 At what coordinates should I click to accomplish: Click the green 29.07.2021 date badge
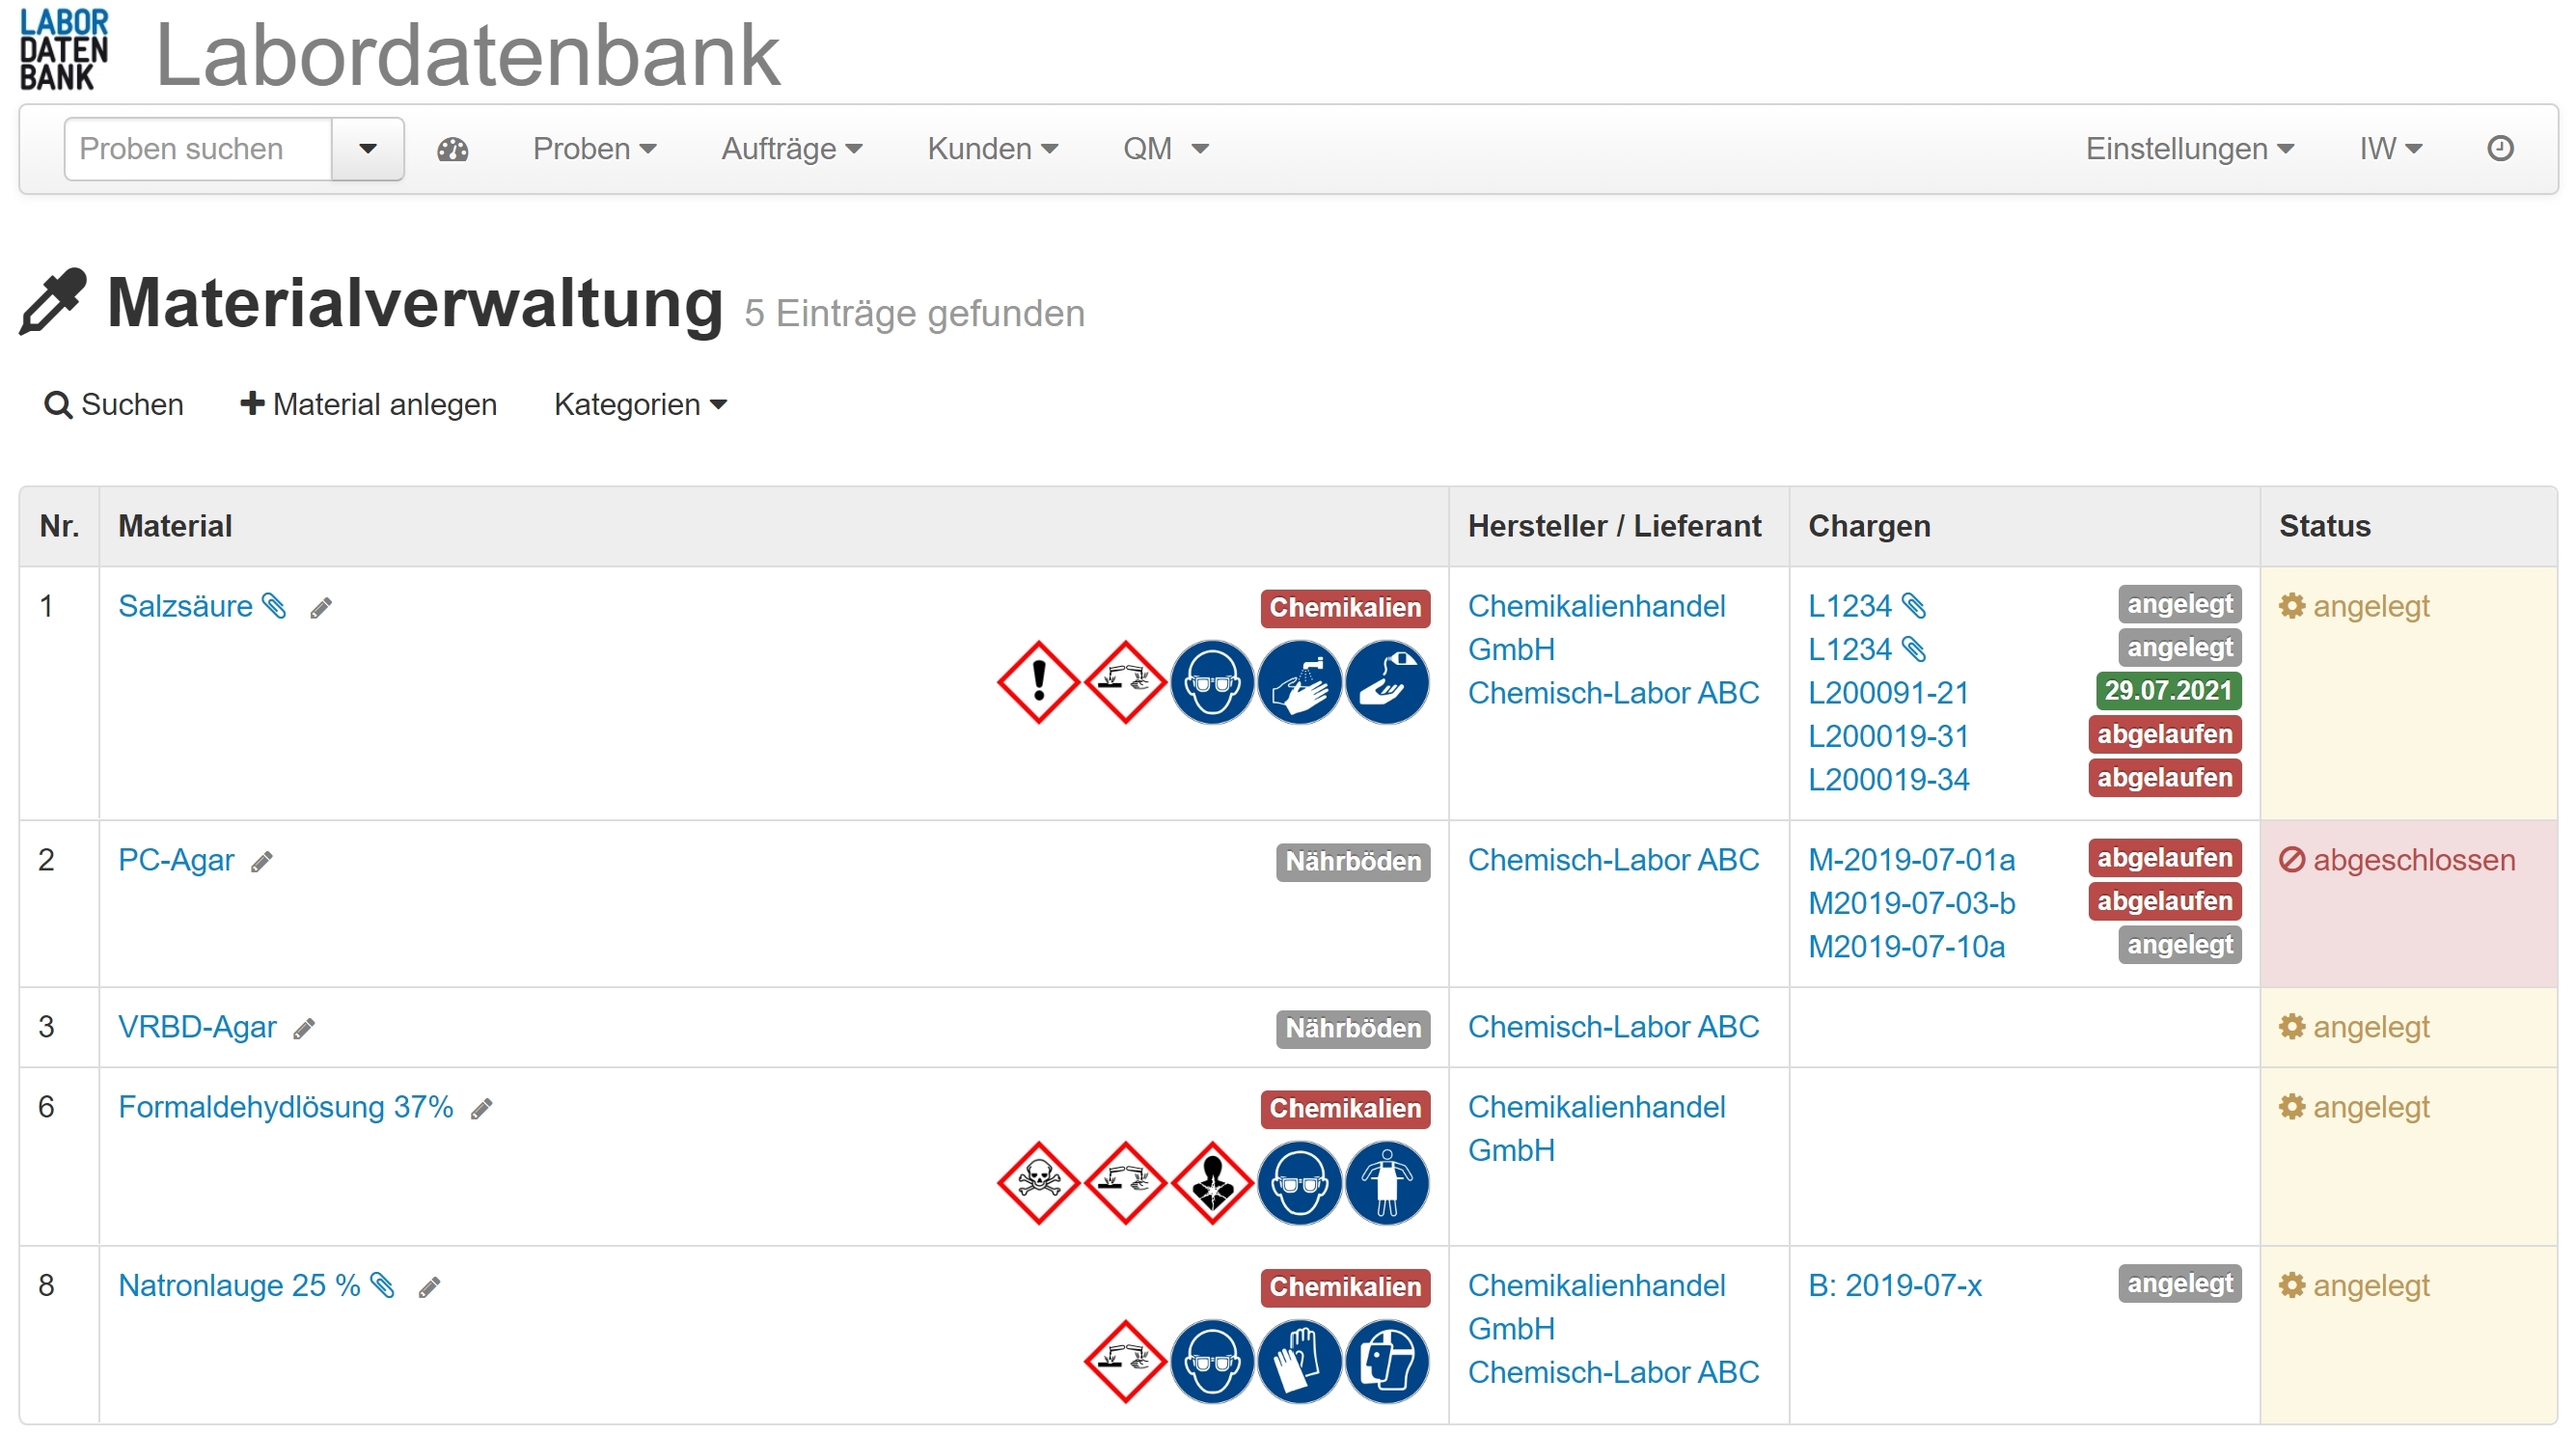pos(2167,690)
